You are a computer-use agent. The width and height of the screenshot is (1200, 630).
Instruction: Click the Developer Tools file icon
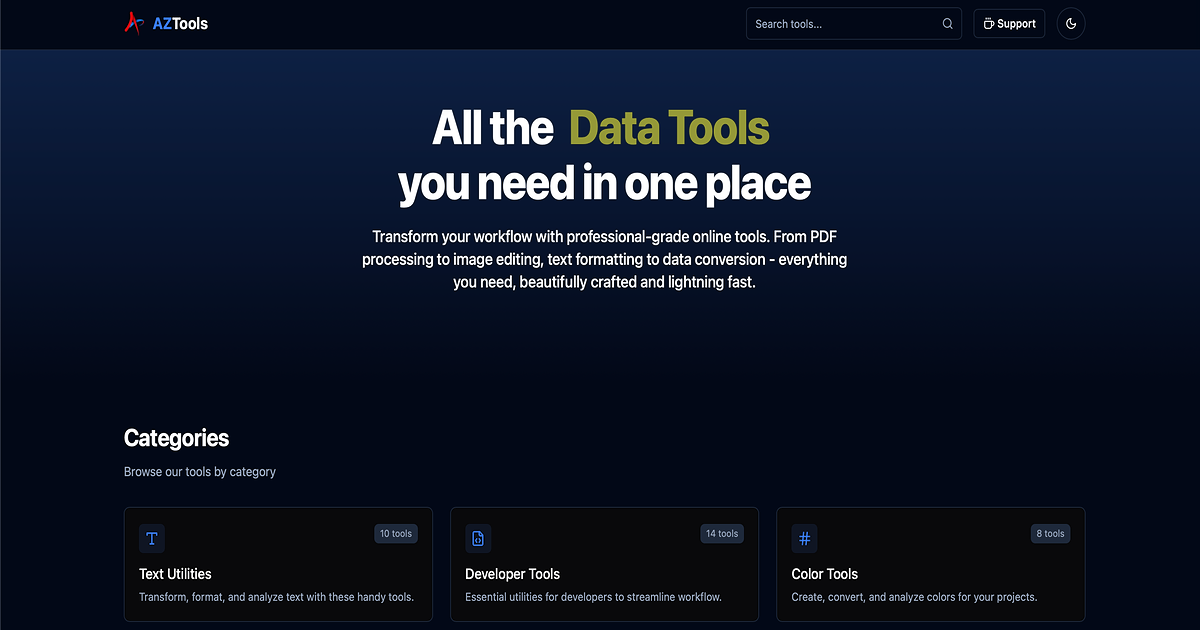[478, 538]
